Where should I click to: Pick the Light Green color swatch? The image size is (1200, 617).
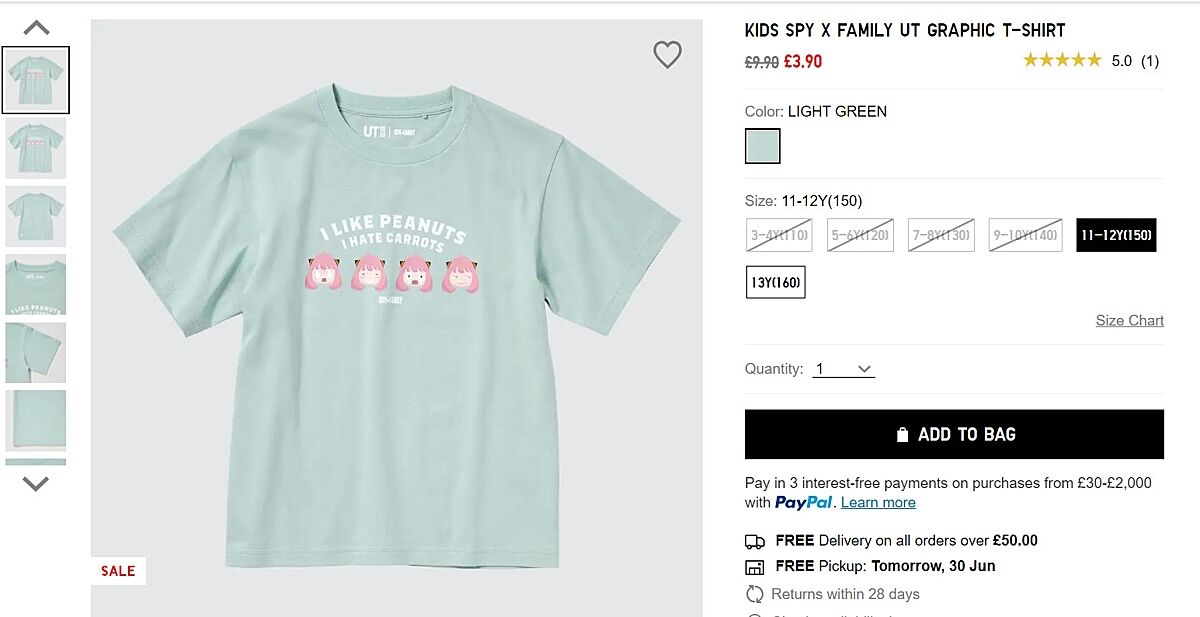[x=762, y=146]
